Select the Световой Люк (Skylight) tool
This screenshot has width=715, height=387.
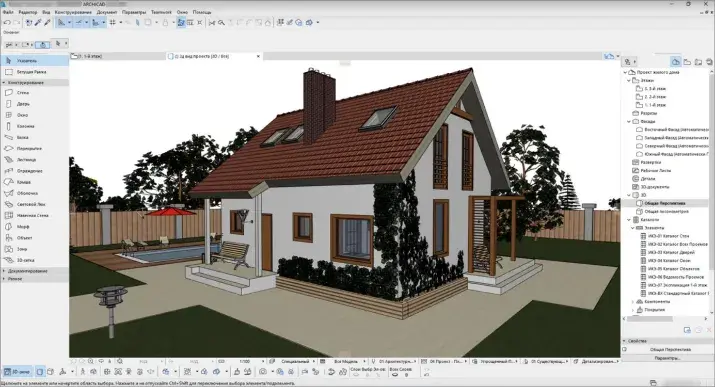tap(35, 204)
